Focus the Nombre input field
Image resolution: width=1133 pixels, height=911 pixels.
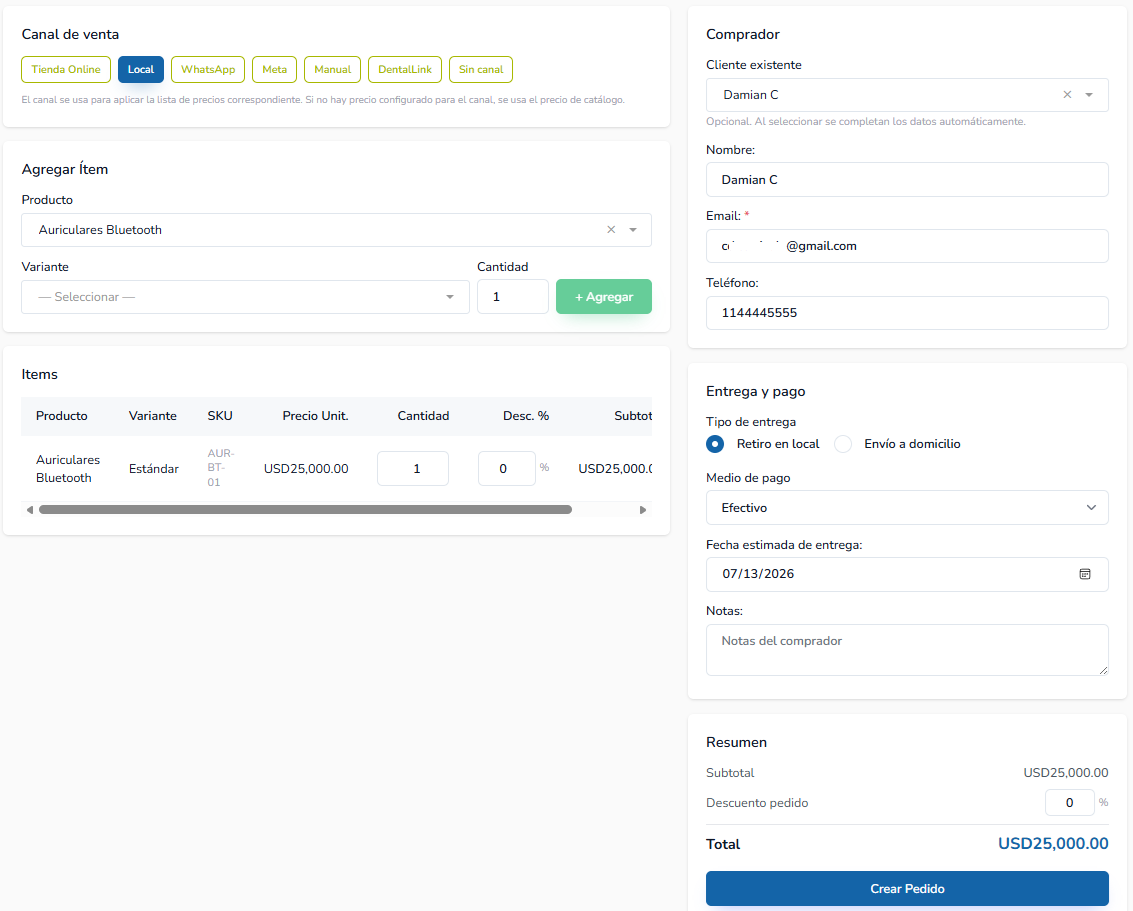907,180
